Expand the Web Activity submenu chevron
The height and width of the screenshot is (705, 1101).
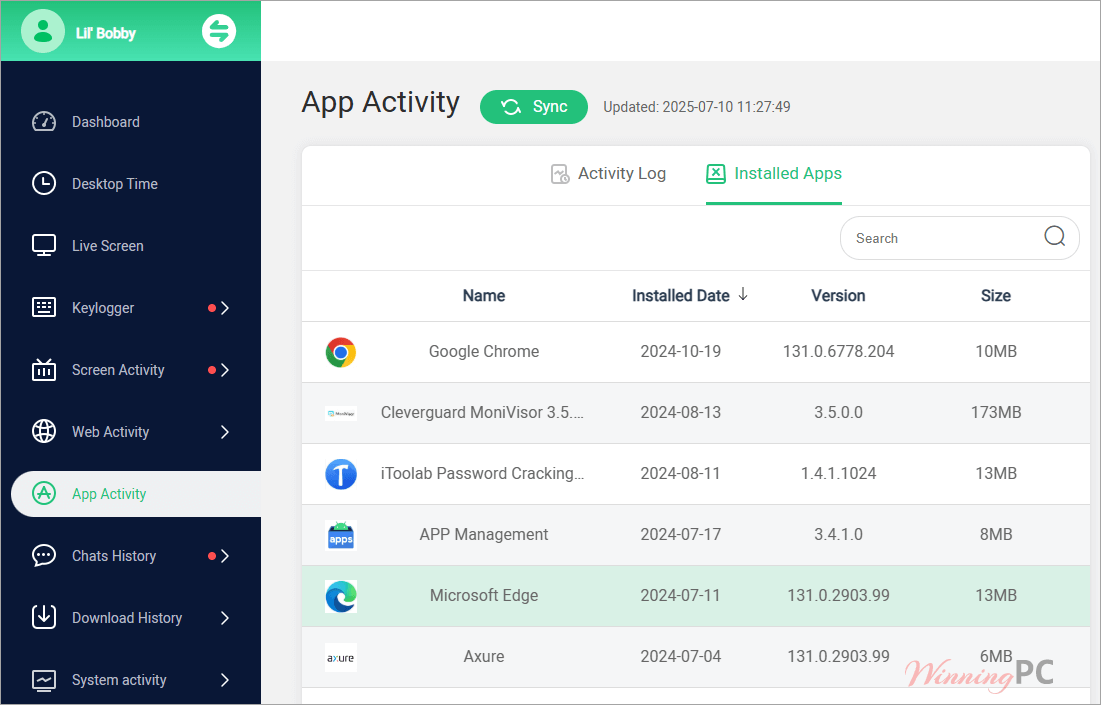pyautogui.click(x=225, y=432)
